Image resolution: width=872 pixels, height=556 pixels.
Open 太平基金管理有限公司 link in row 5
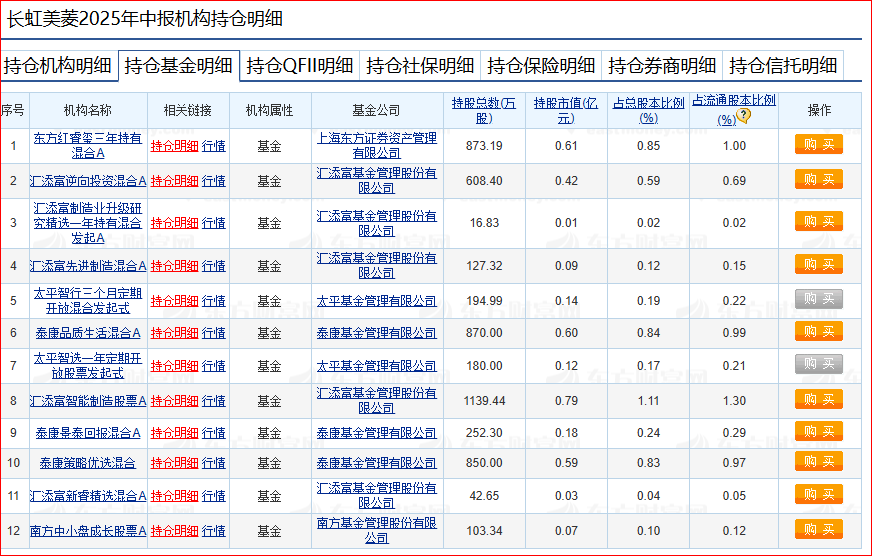(376, 301)
